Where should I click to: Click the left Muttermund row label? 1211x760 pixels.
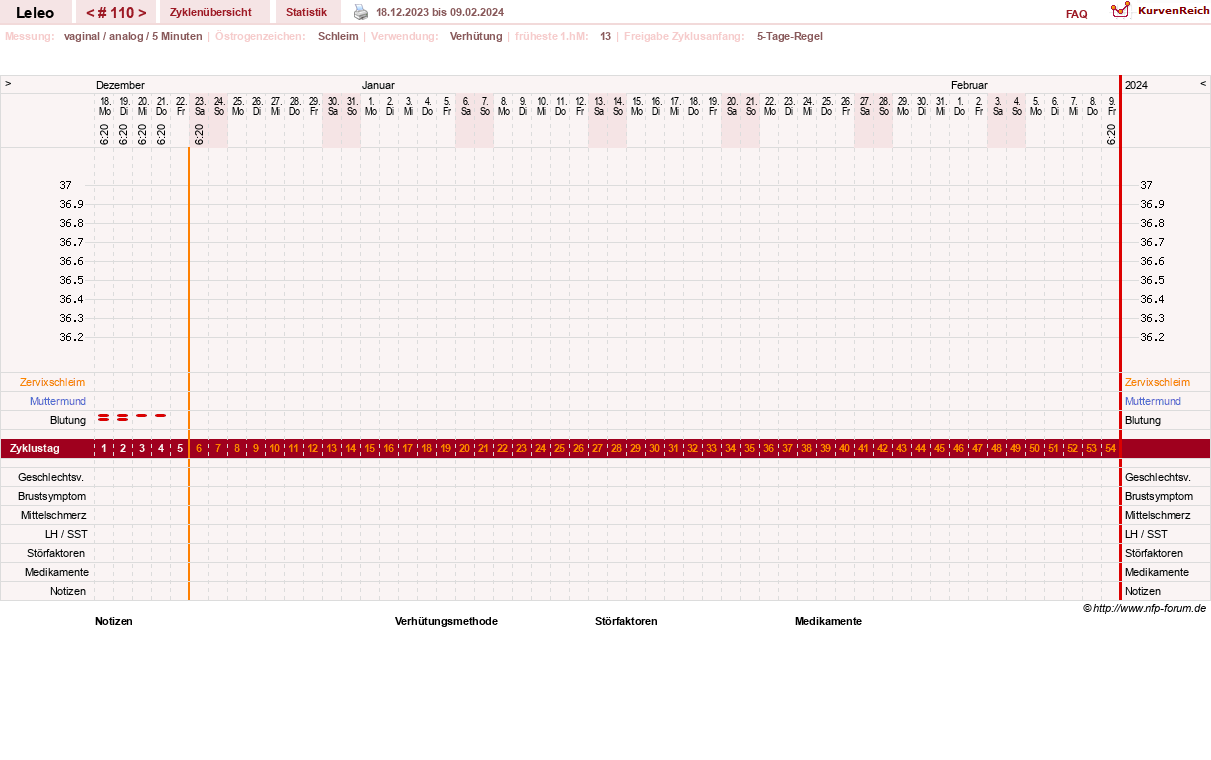click(57, 401)
